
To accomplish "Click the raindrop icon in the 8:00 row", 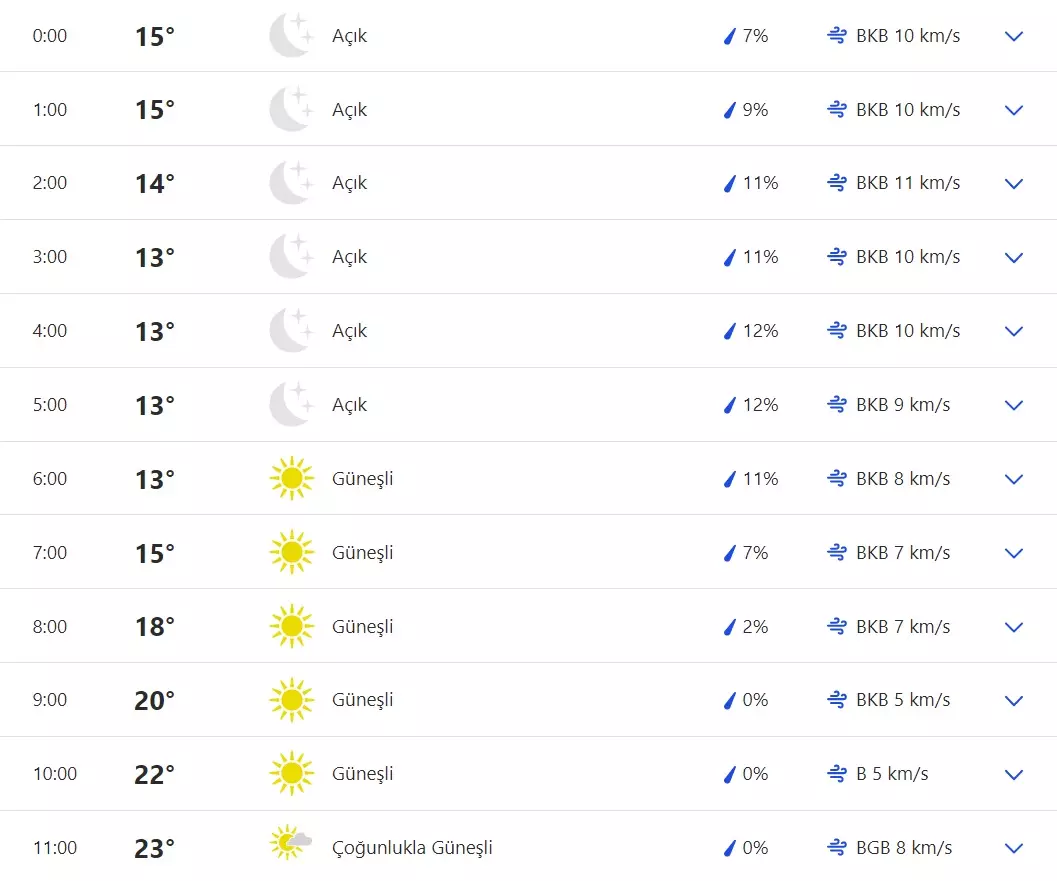I will (x=729, y=627).
